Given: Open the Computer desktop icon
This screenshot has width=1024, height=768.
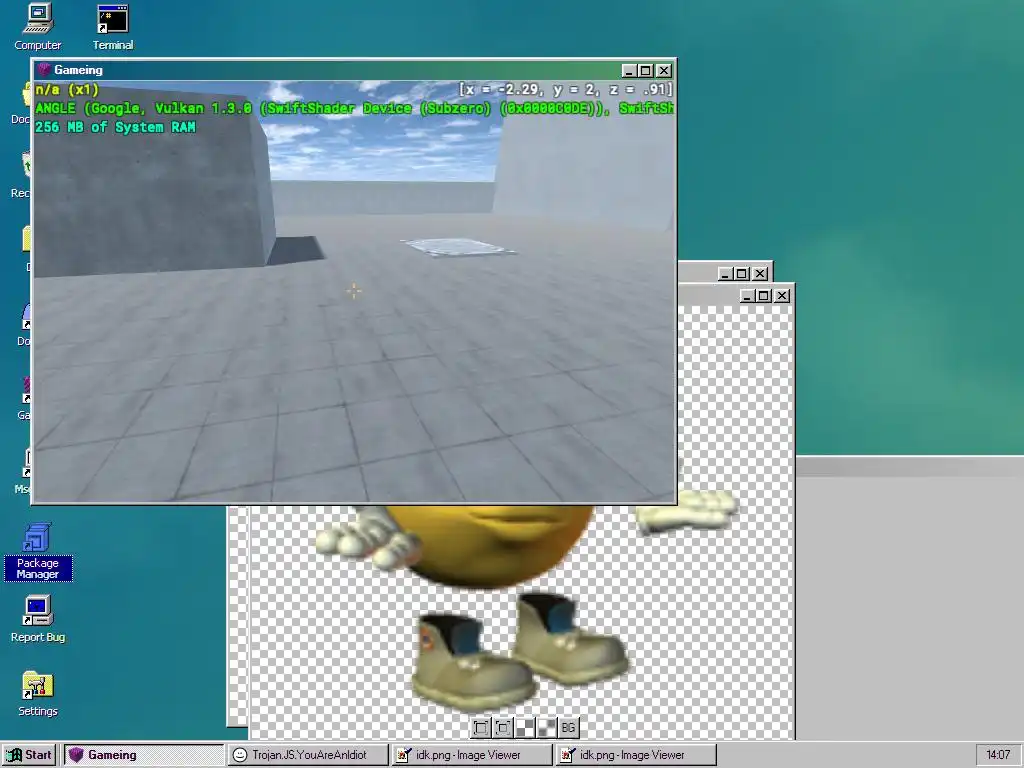Looking at the screenshot, I should [x=38, y=27].
